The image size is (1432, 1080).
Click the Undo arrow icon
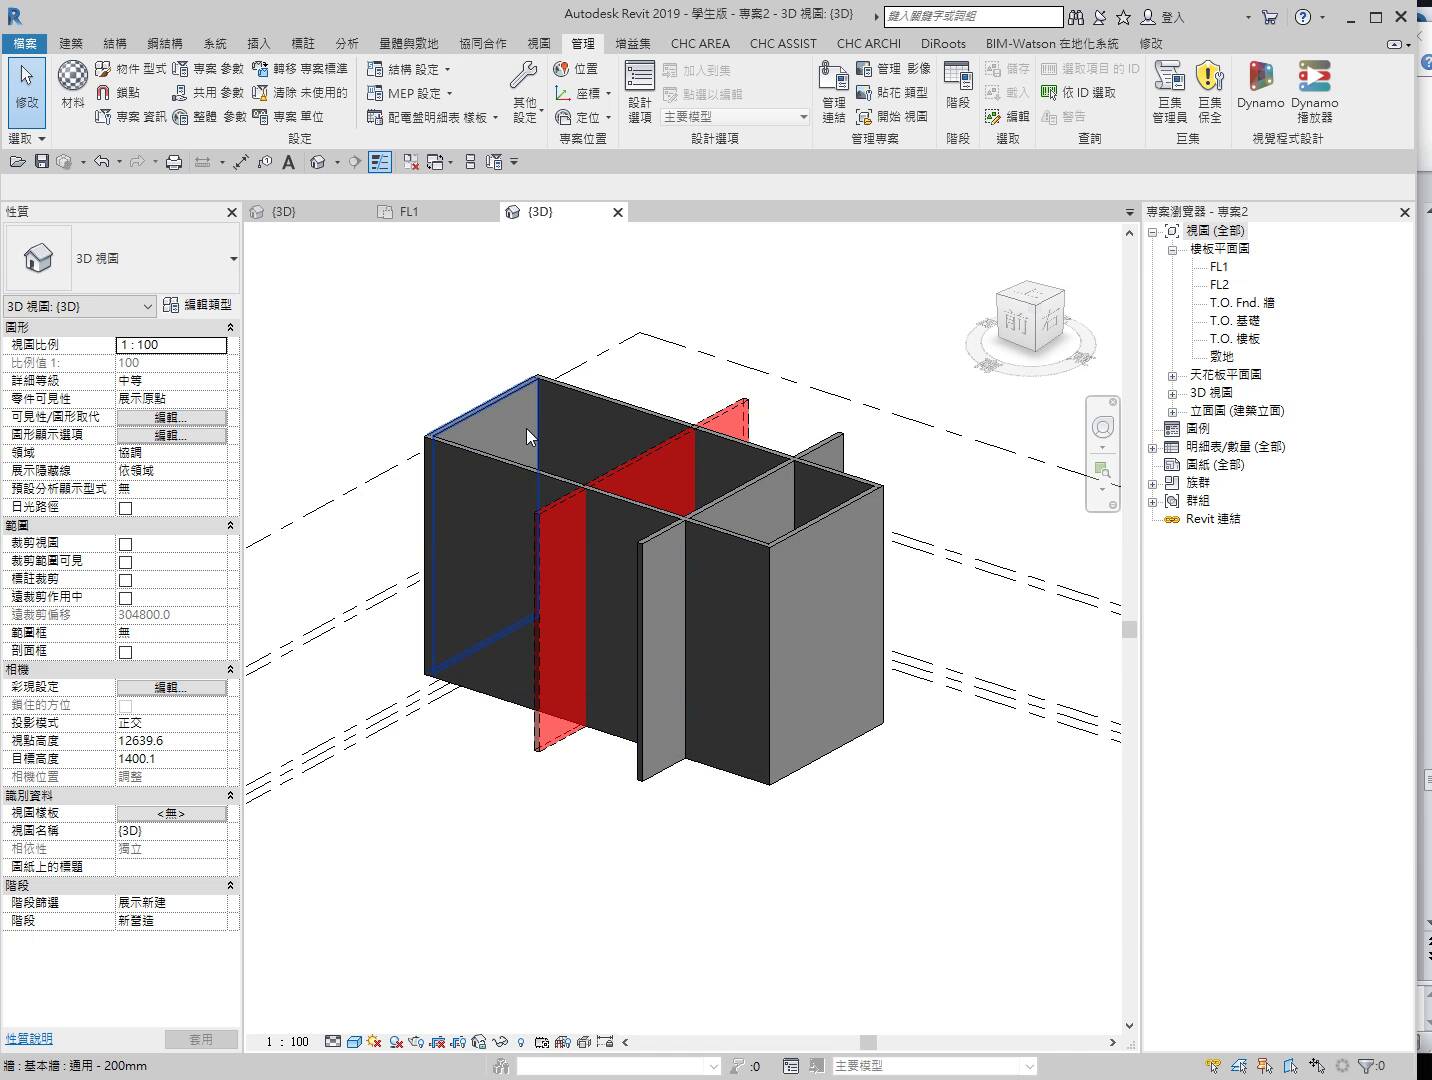tap(101, 161)
